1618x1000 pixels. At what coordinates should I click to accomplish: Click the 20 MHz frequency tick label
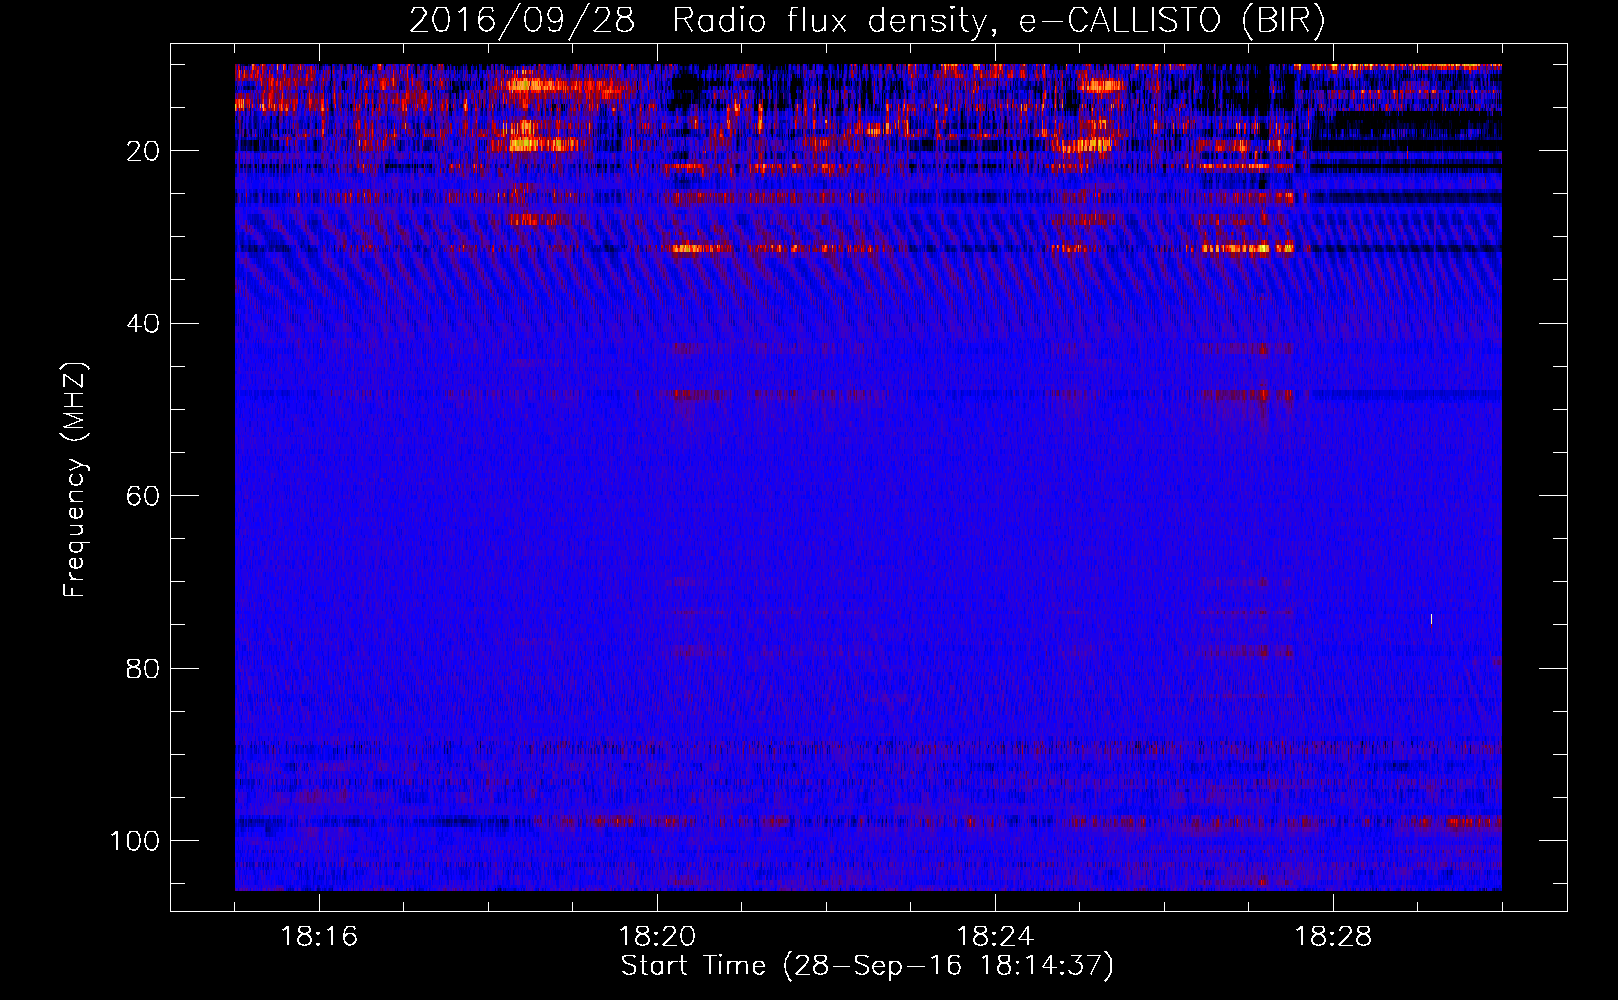pos(143,152)
